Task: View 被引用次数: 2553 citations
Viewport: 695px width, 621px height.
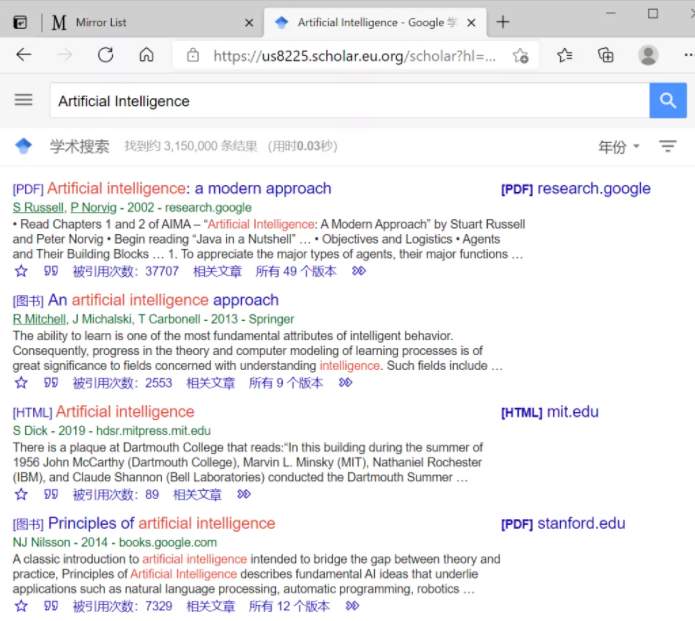Action: (x=122, y=383)
